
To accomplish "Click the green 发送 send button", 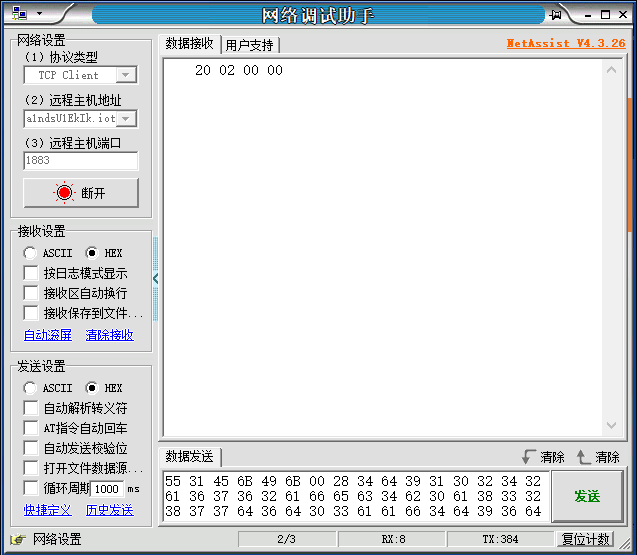I will [x=587, y=496].
